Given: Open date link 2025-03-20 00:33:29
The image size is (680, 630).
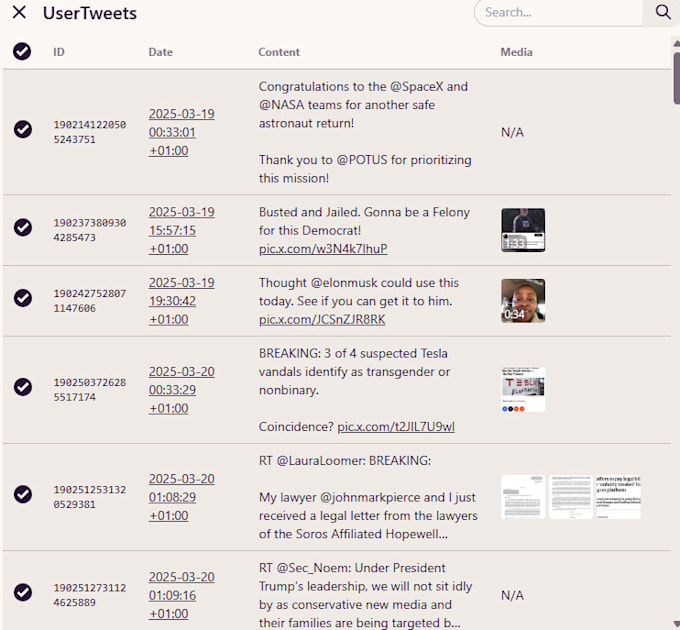Looking at the screenshot, I should 181,390.
